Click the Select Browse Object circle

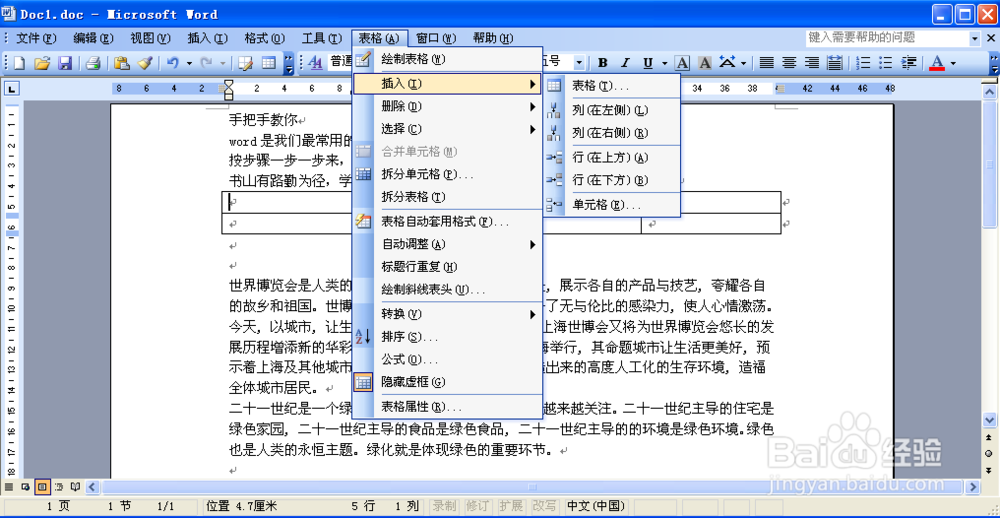(x=989, y=453)
